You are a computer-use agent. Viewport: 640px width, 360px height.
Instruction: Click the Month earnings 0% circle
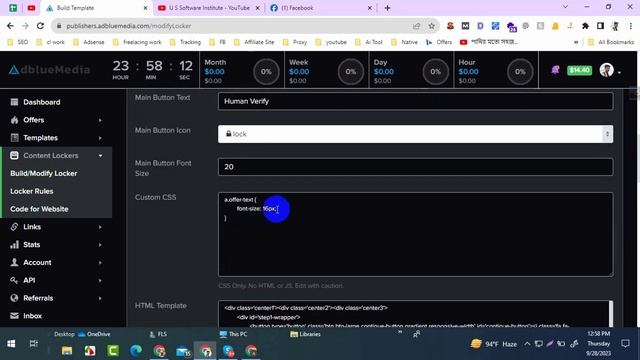point(266,72)
